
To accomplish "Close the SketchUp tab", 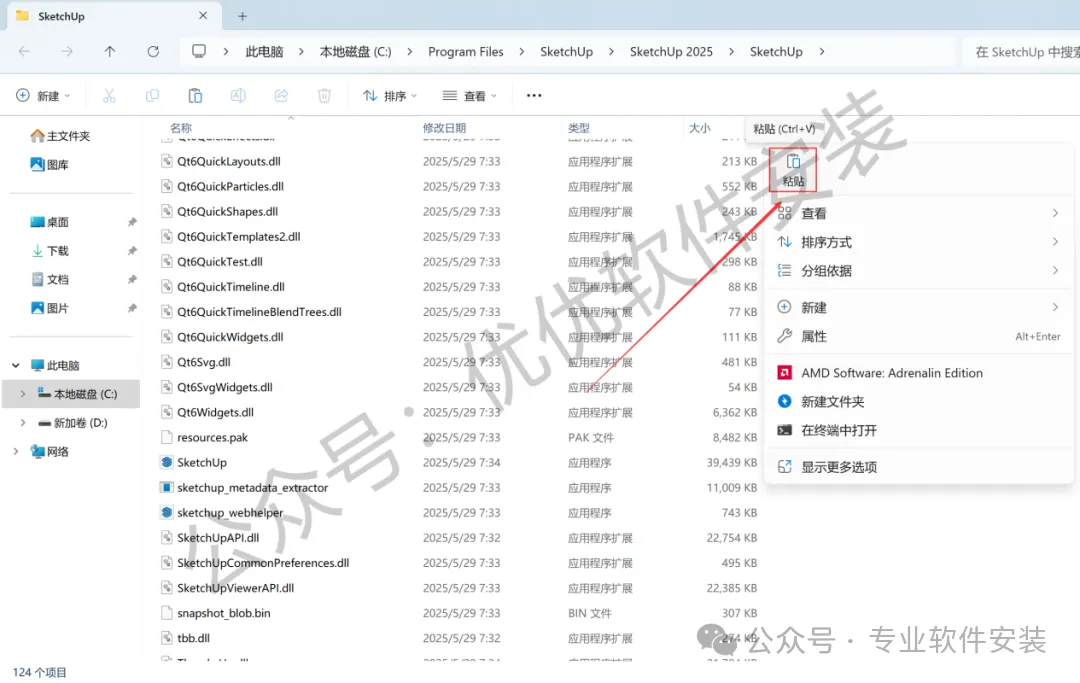I will (x=202, y=15).
